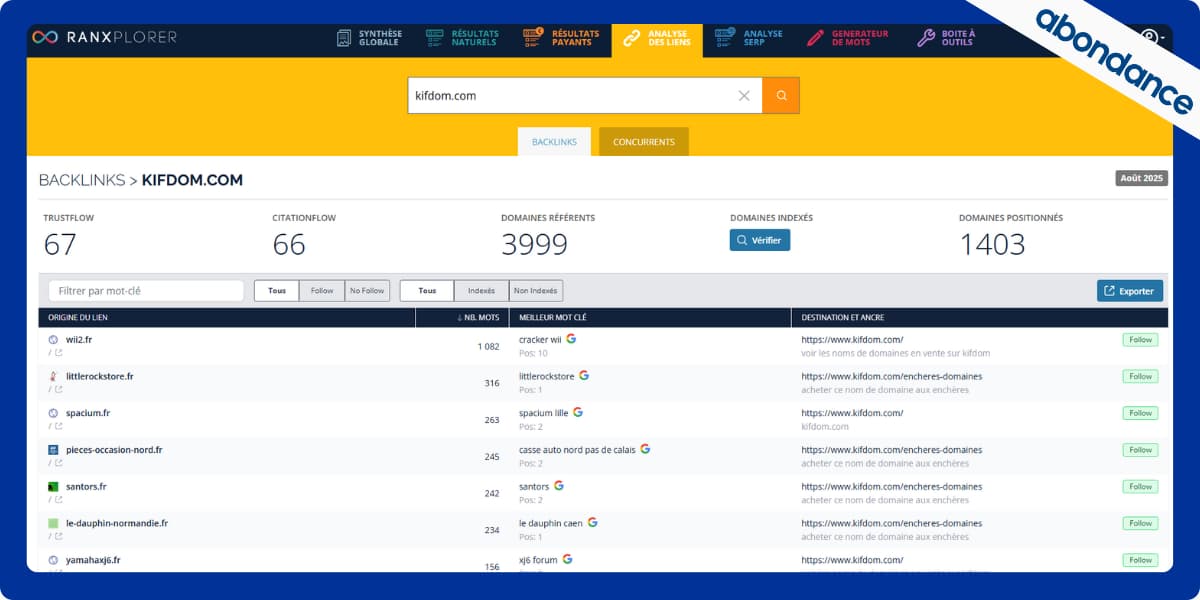Click the external link icon under littlerockstore.fr
Screen dimensions: 1200x600
(x=58, y=390)
